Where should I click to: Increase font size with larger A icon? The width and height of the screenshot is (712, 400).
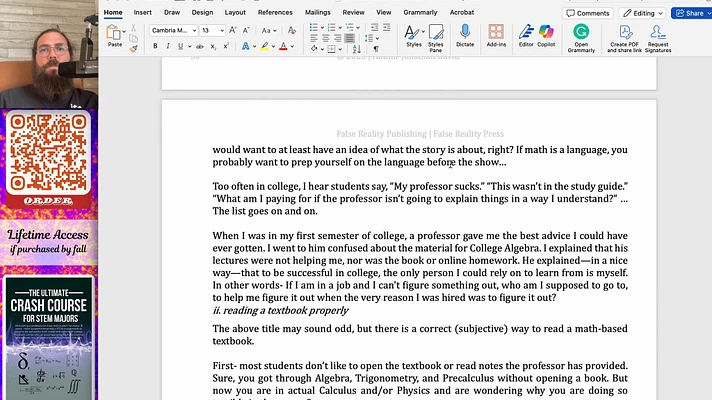[232, 30]
